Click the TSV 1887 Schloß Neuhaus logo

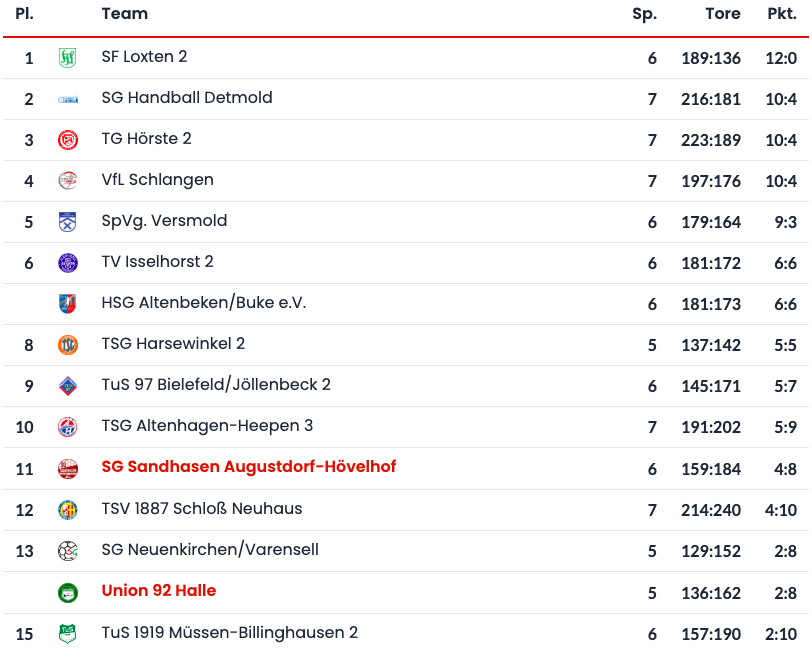[67, 510]
